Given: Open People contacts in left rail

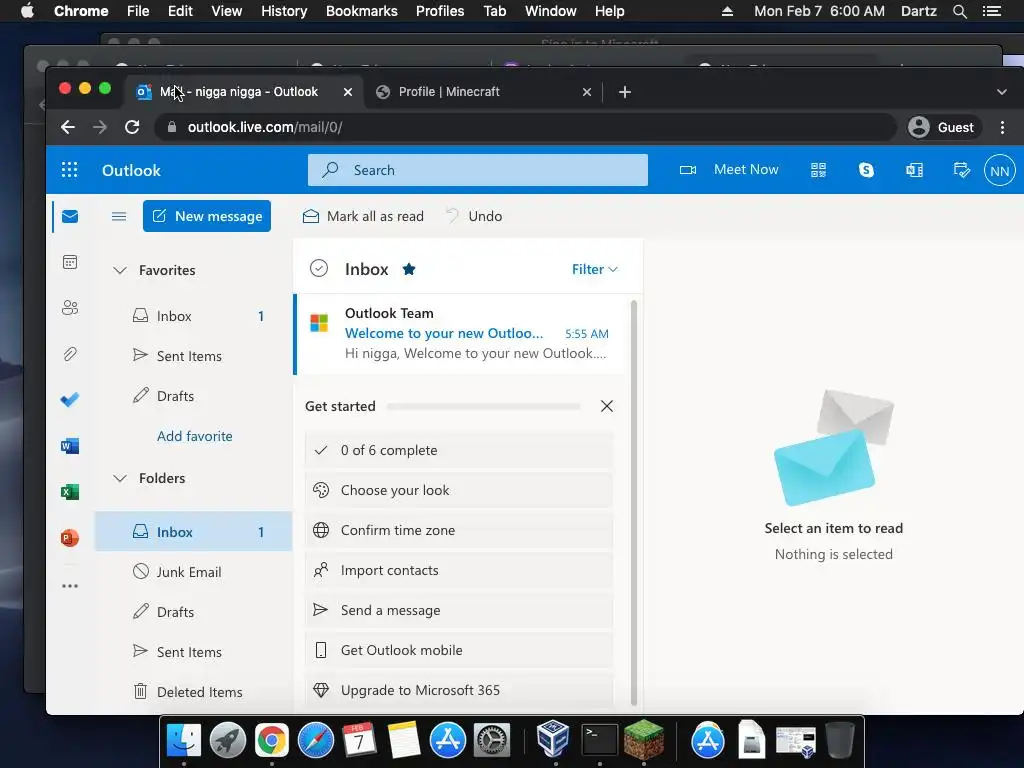Looking at the screenshot, I should (70, 308).
